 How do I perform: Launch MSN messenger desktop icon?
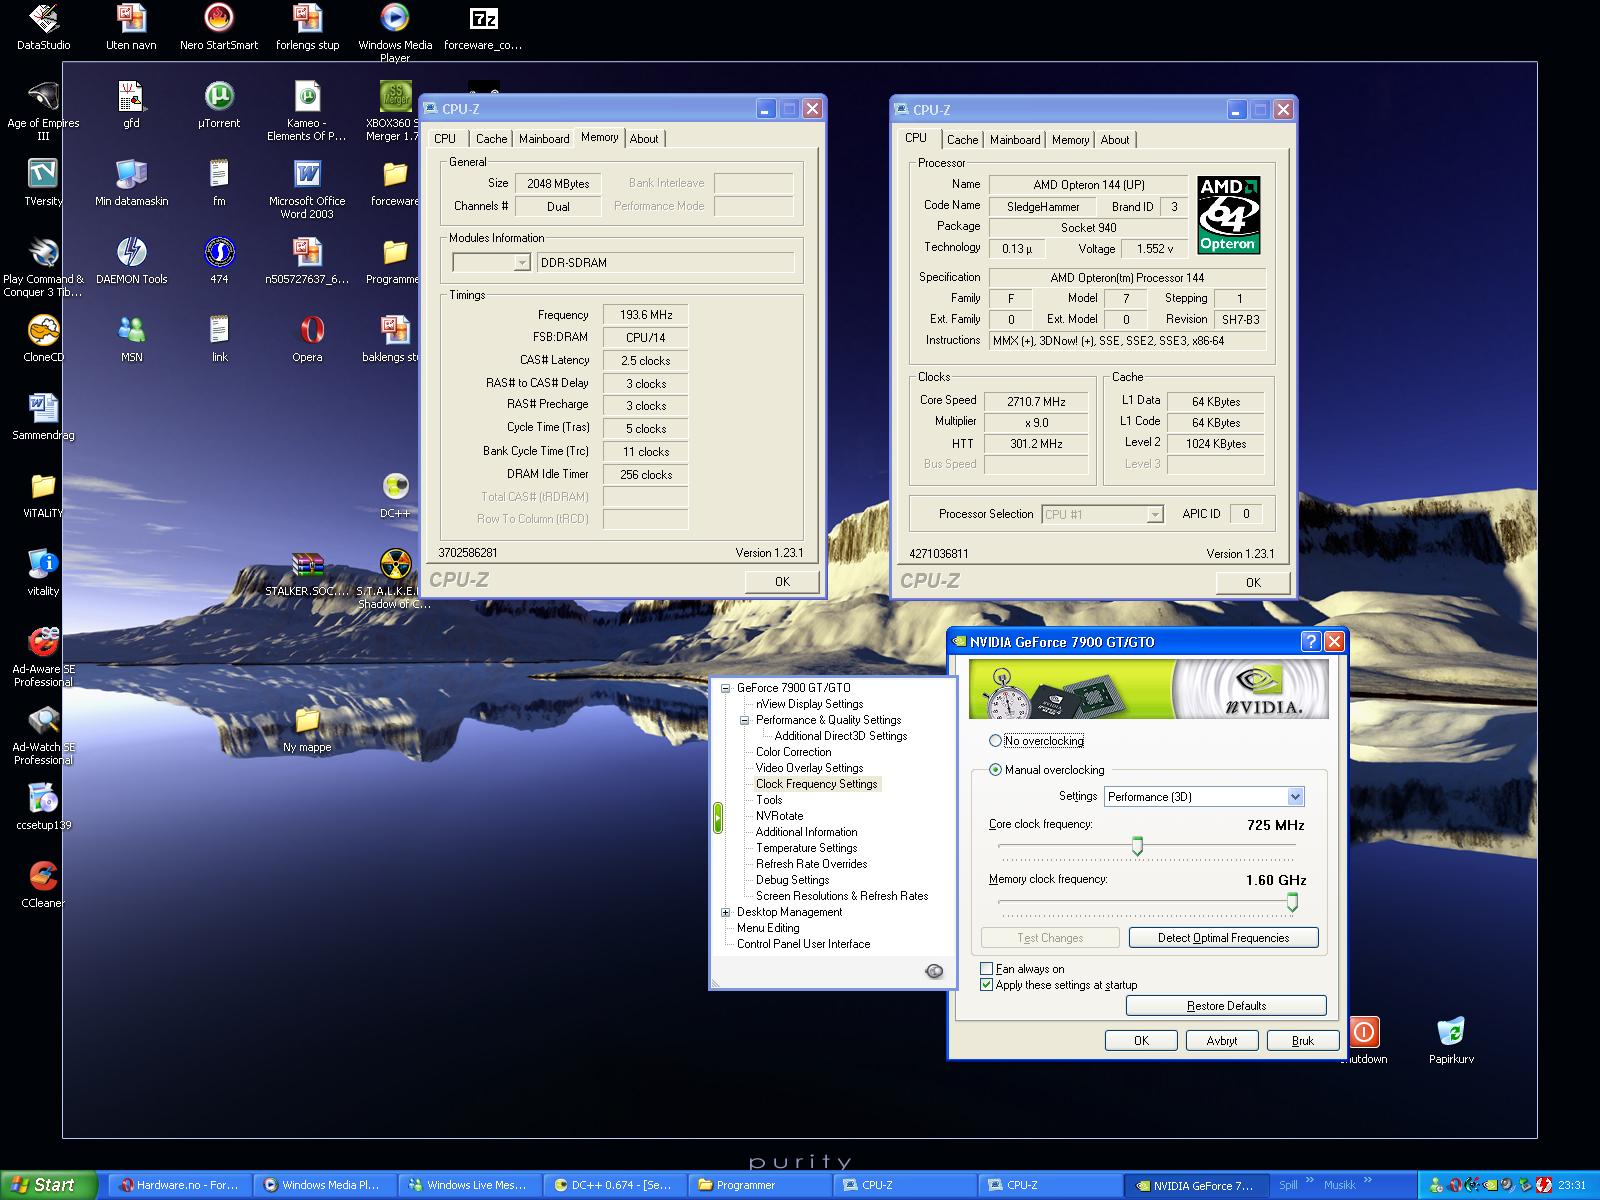131,338
